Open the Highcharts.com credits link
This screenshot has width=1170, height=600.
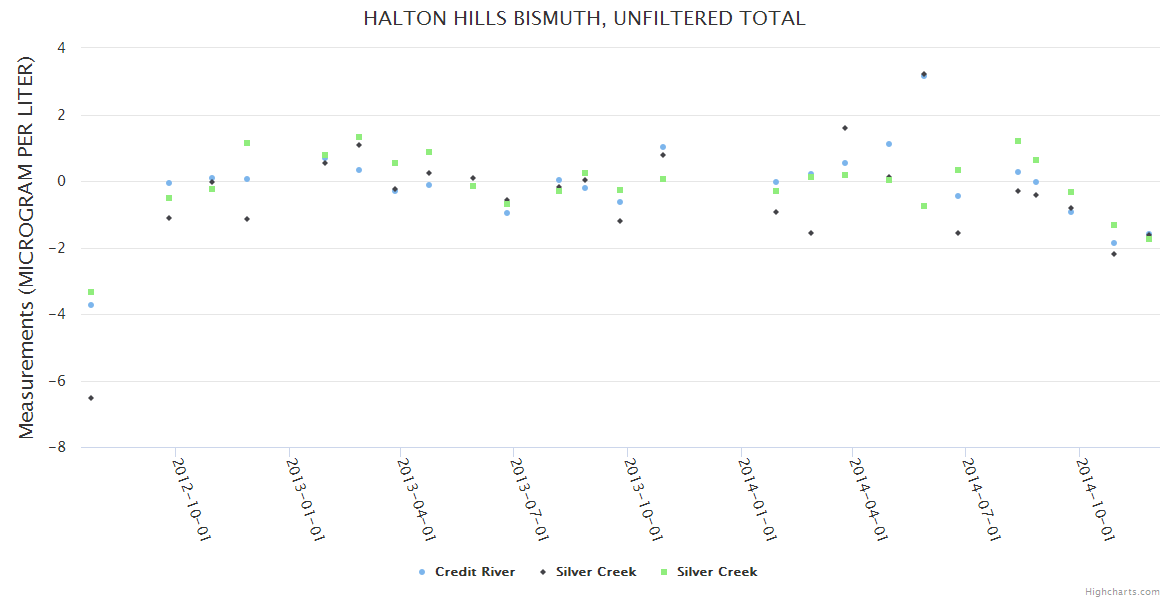tap(1122, 591)
